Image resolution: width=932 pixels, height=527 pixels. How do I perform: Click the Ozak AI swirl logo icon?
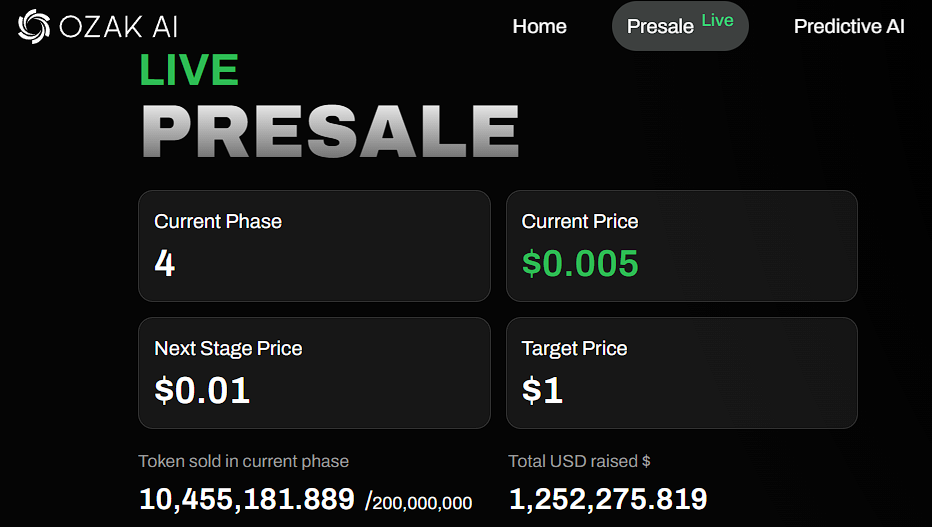tap(34, 27)
